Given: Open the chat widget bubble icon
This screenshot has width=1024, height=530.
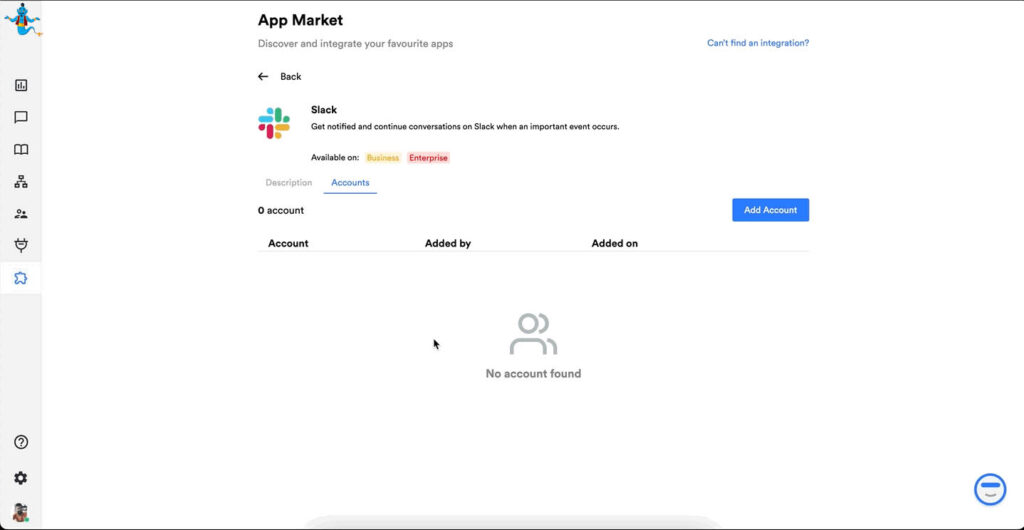Looking at the screenshot, I should (x=989, y=489).
